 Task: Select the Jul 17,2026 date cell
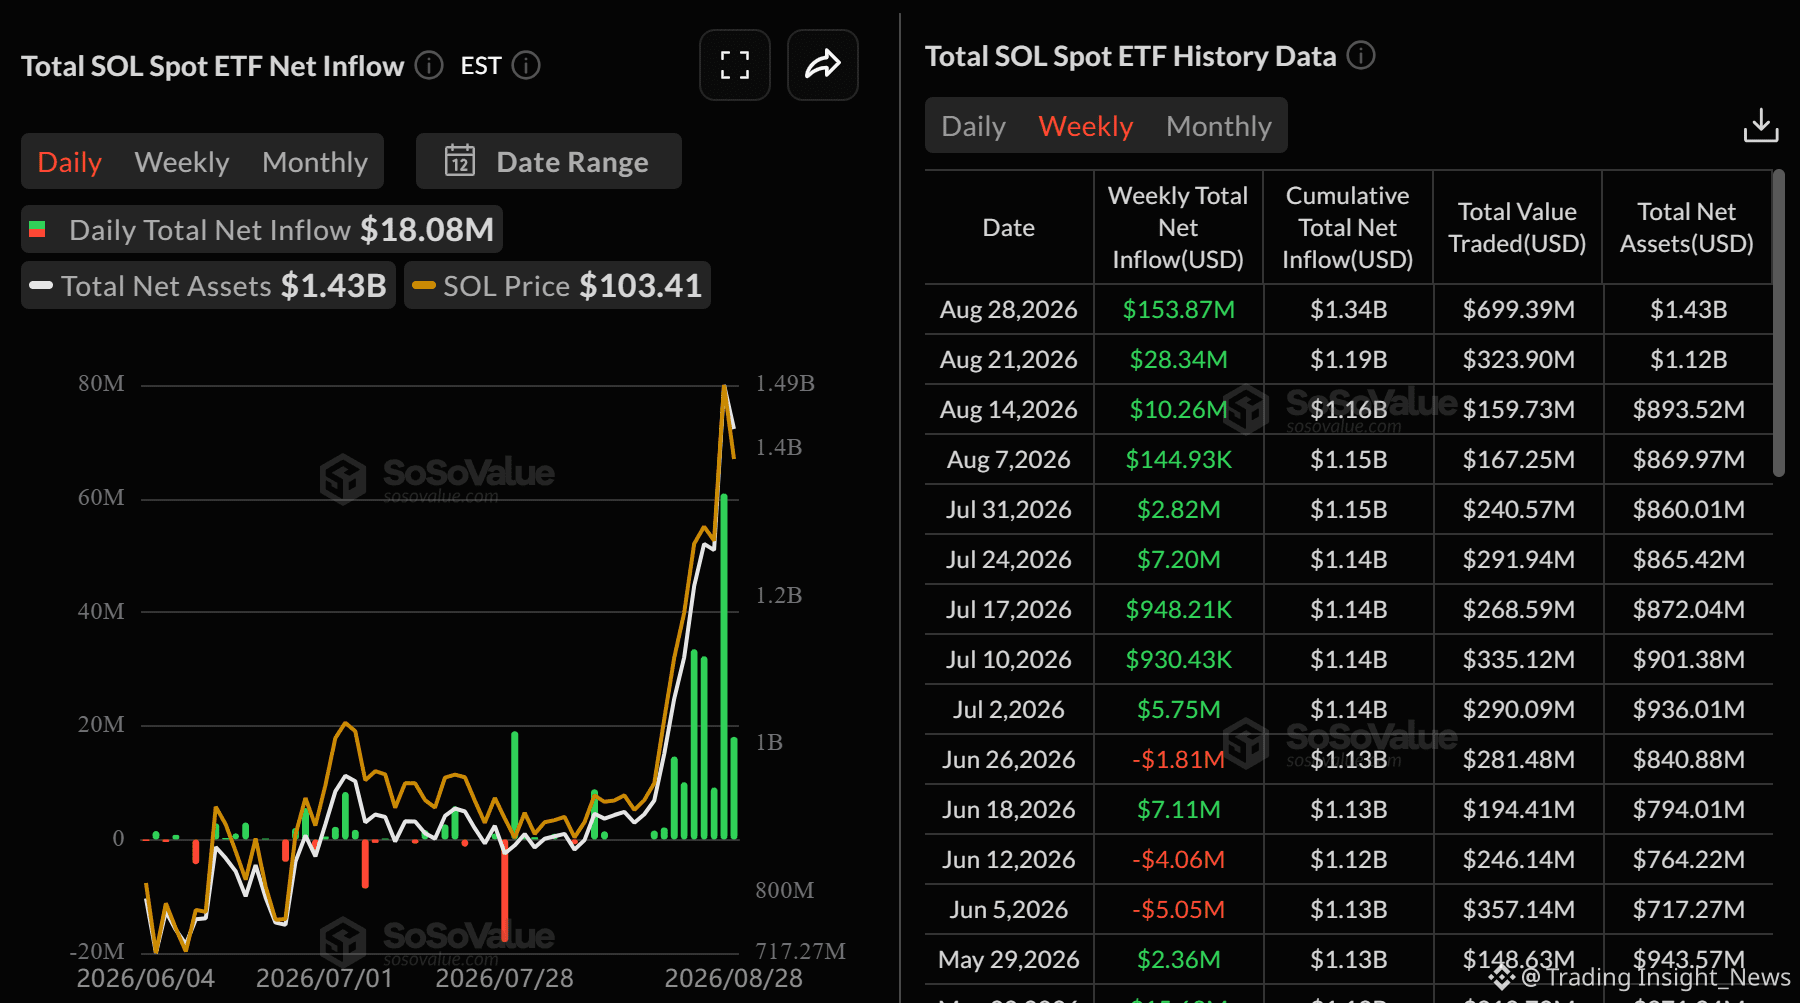[1009, 610]
